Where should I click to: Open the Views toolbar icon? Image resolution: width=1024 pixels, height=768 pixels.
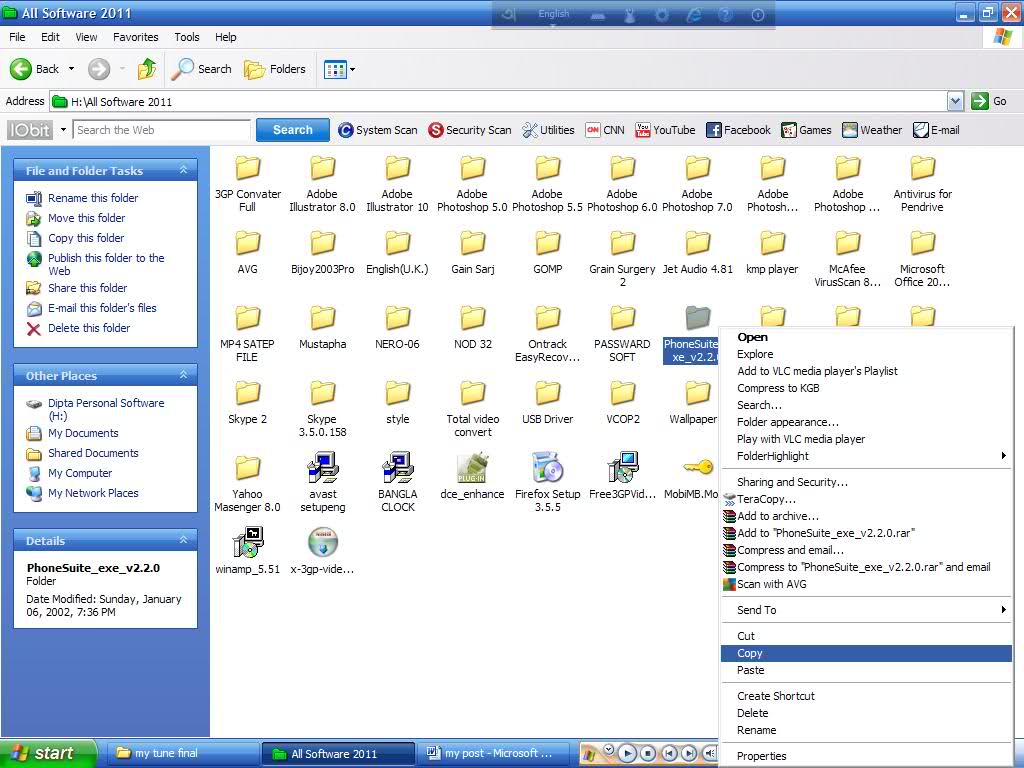335,69
